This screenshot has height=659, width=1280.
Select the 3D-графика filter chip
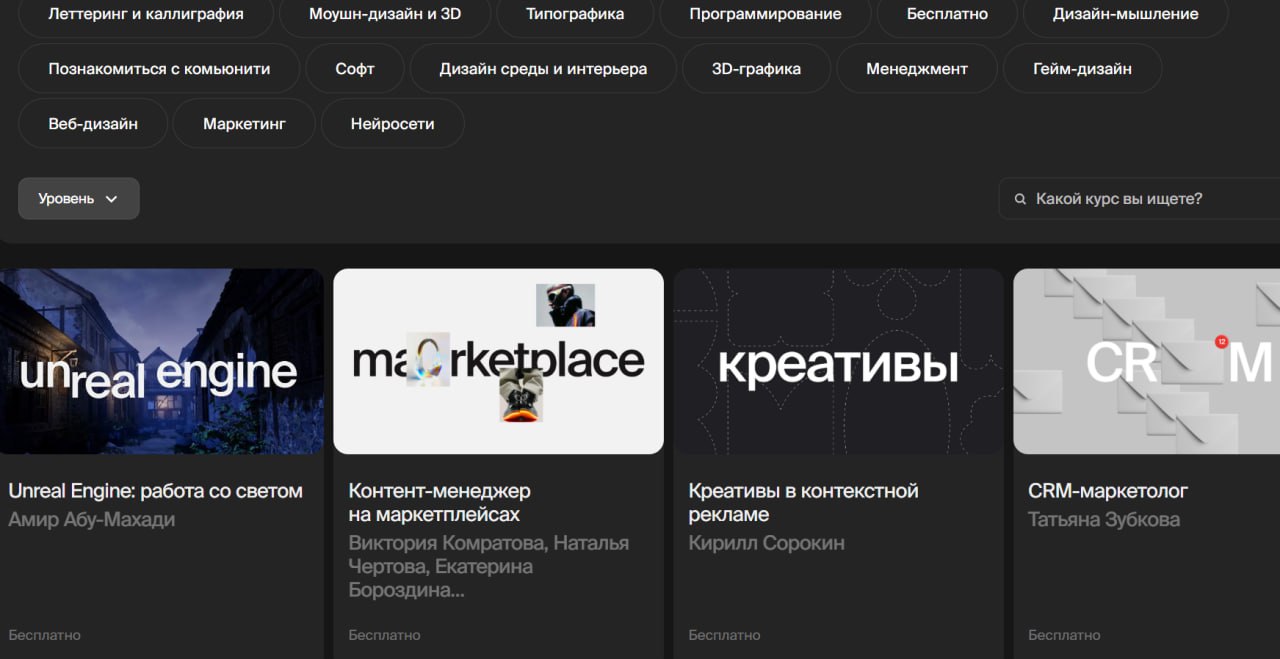point(756,69)
